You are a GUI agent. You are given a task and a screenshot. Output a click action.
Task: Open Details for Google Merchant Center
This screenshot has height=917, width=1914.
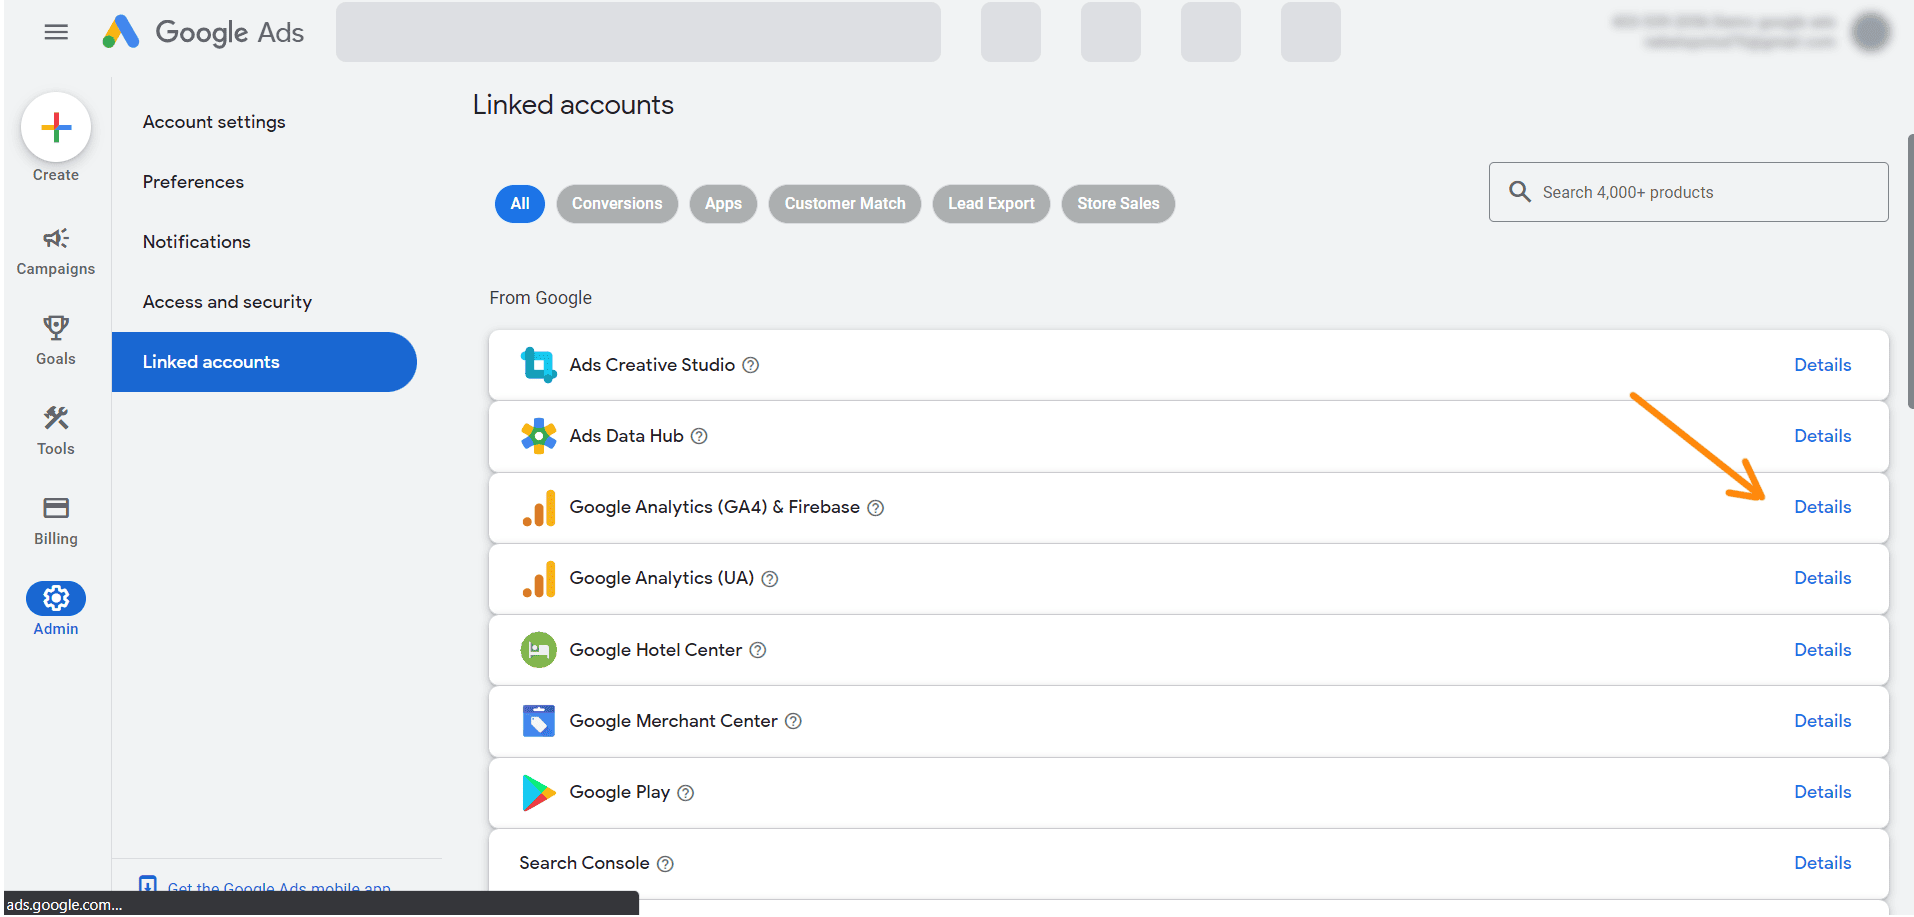[x=1822, y=721]
